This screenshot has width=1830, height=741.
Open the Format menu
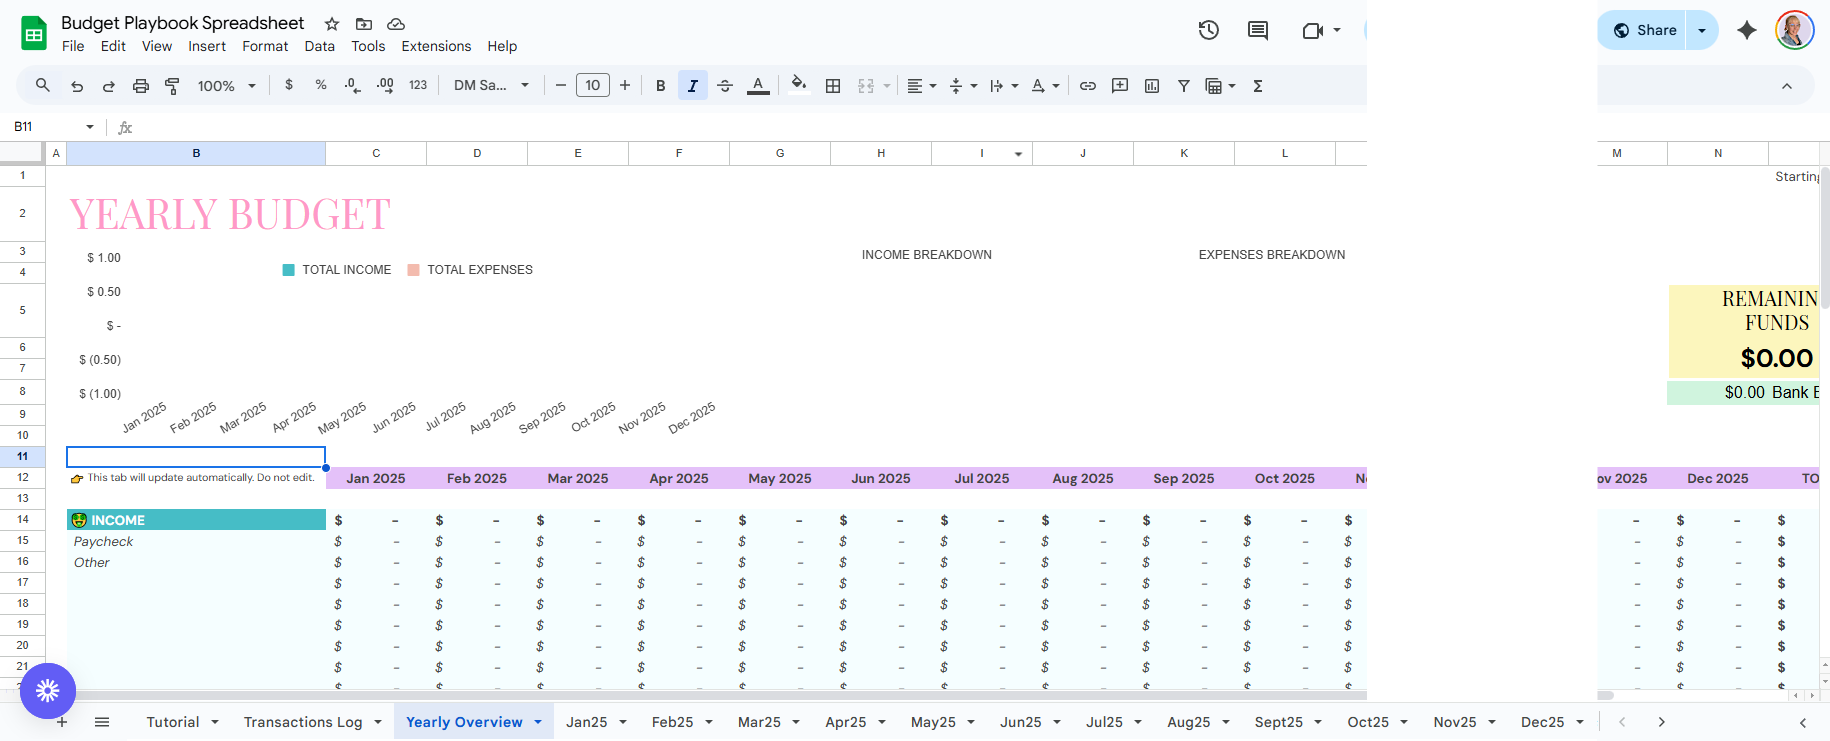click(265, 46)
